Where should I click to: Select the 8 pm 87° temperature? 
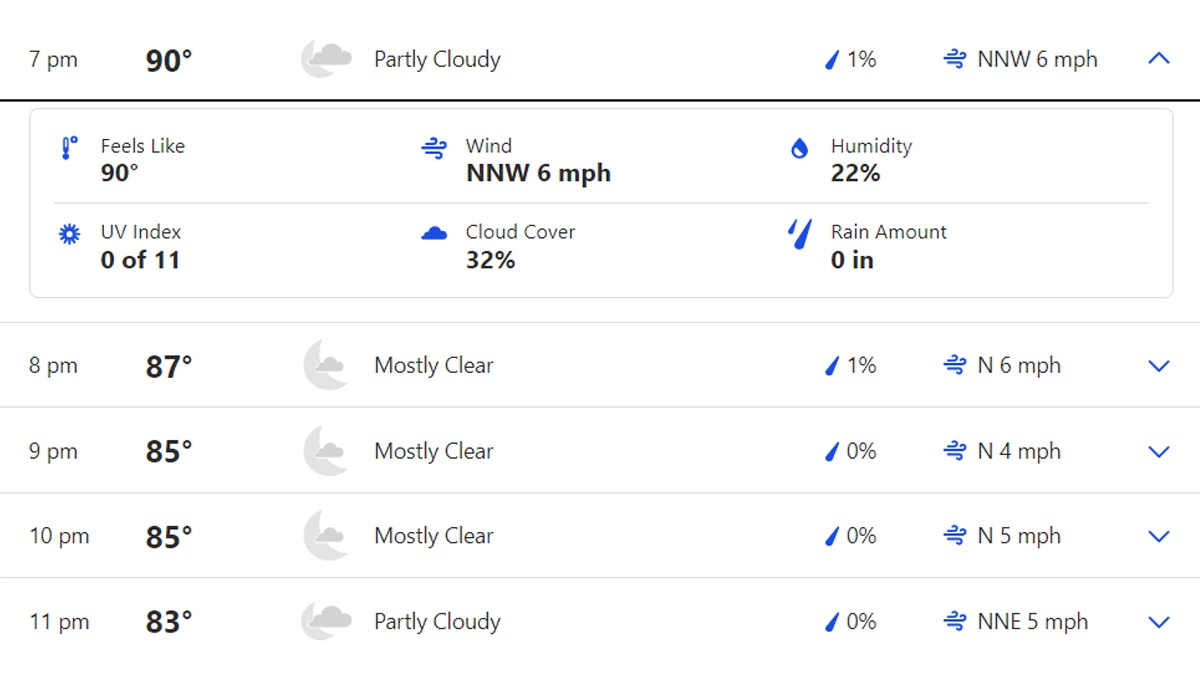point(169,367)
